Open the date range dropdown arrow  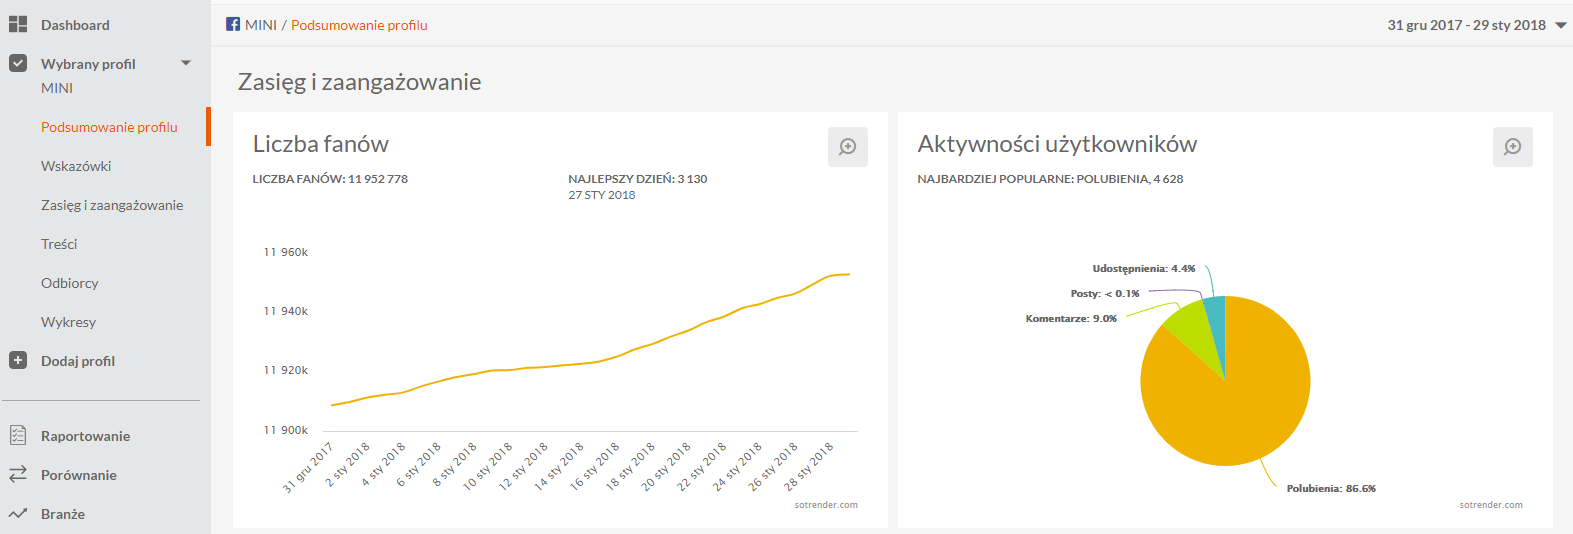point(1561,26)
